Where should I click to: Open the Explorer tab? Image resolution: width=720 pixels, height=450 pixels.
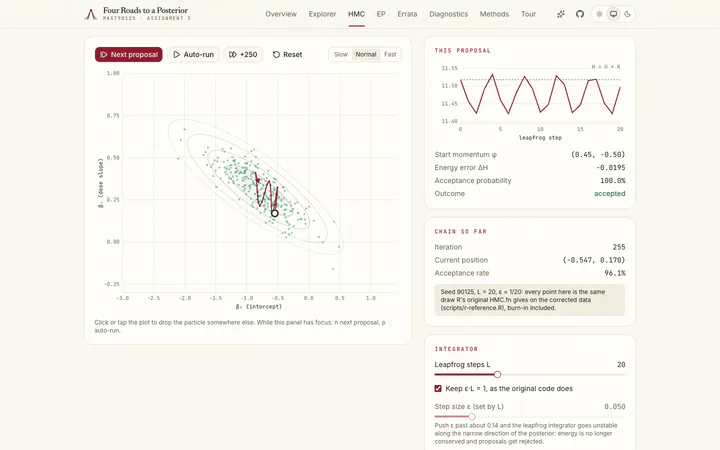coord(322,14)
